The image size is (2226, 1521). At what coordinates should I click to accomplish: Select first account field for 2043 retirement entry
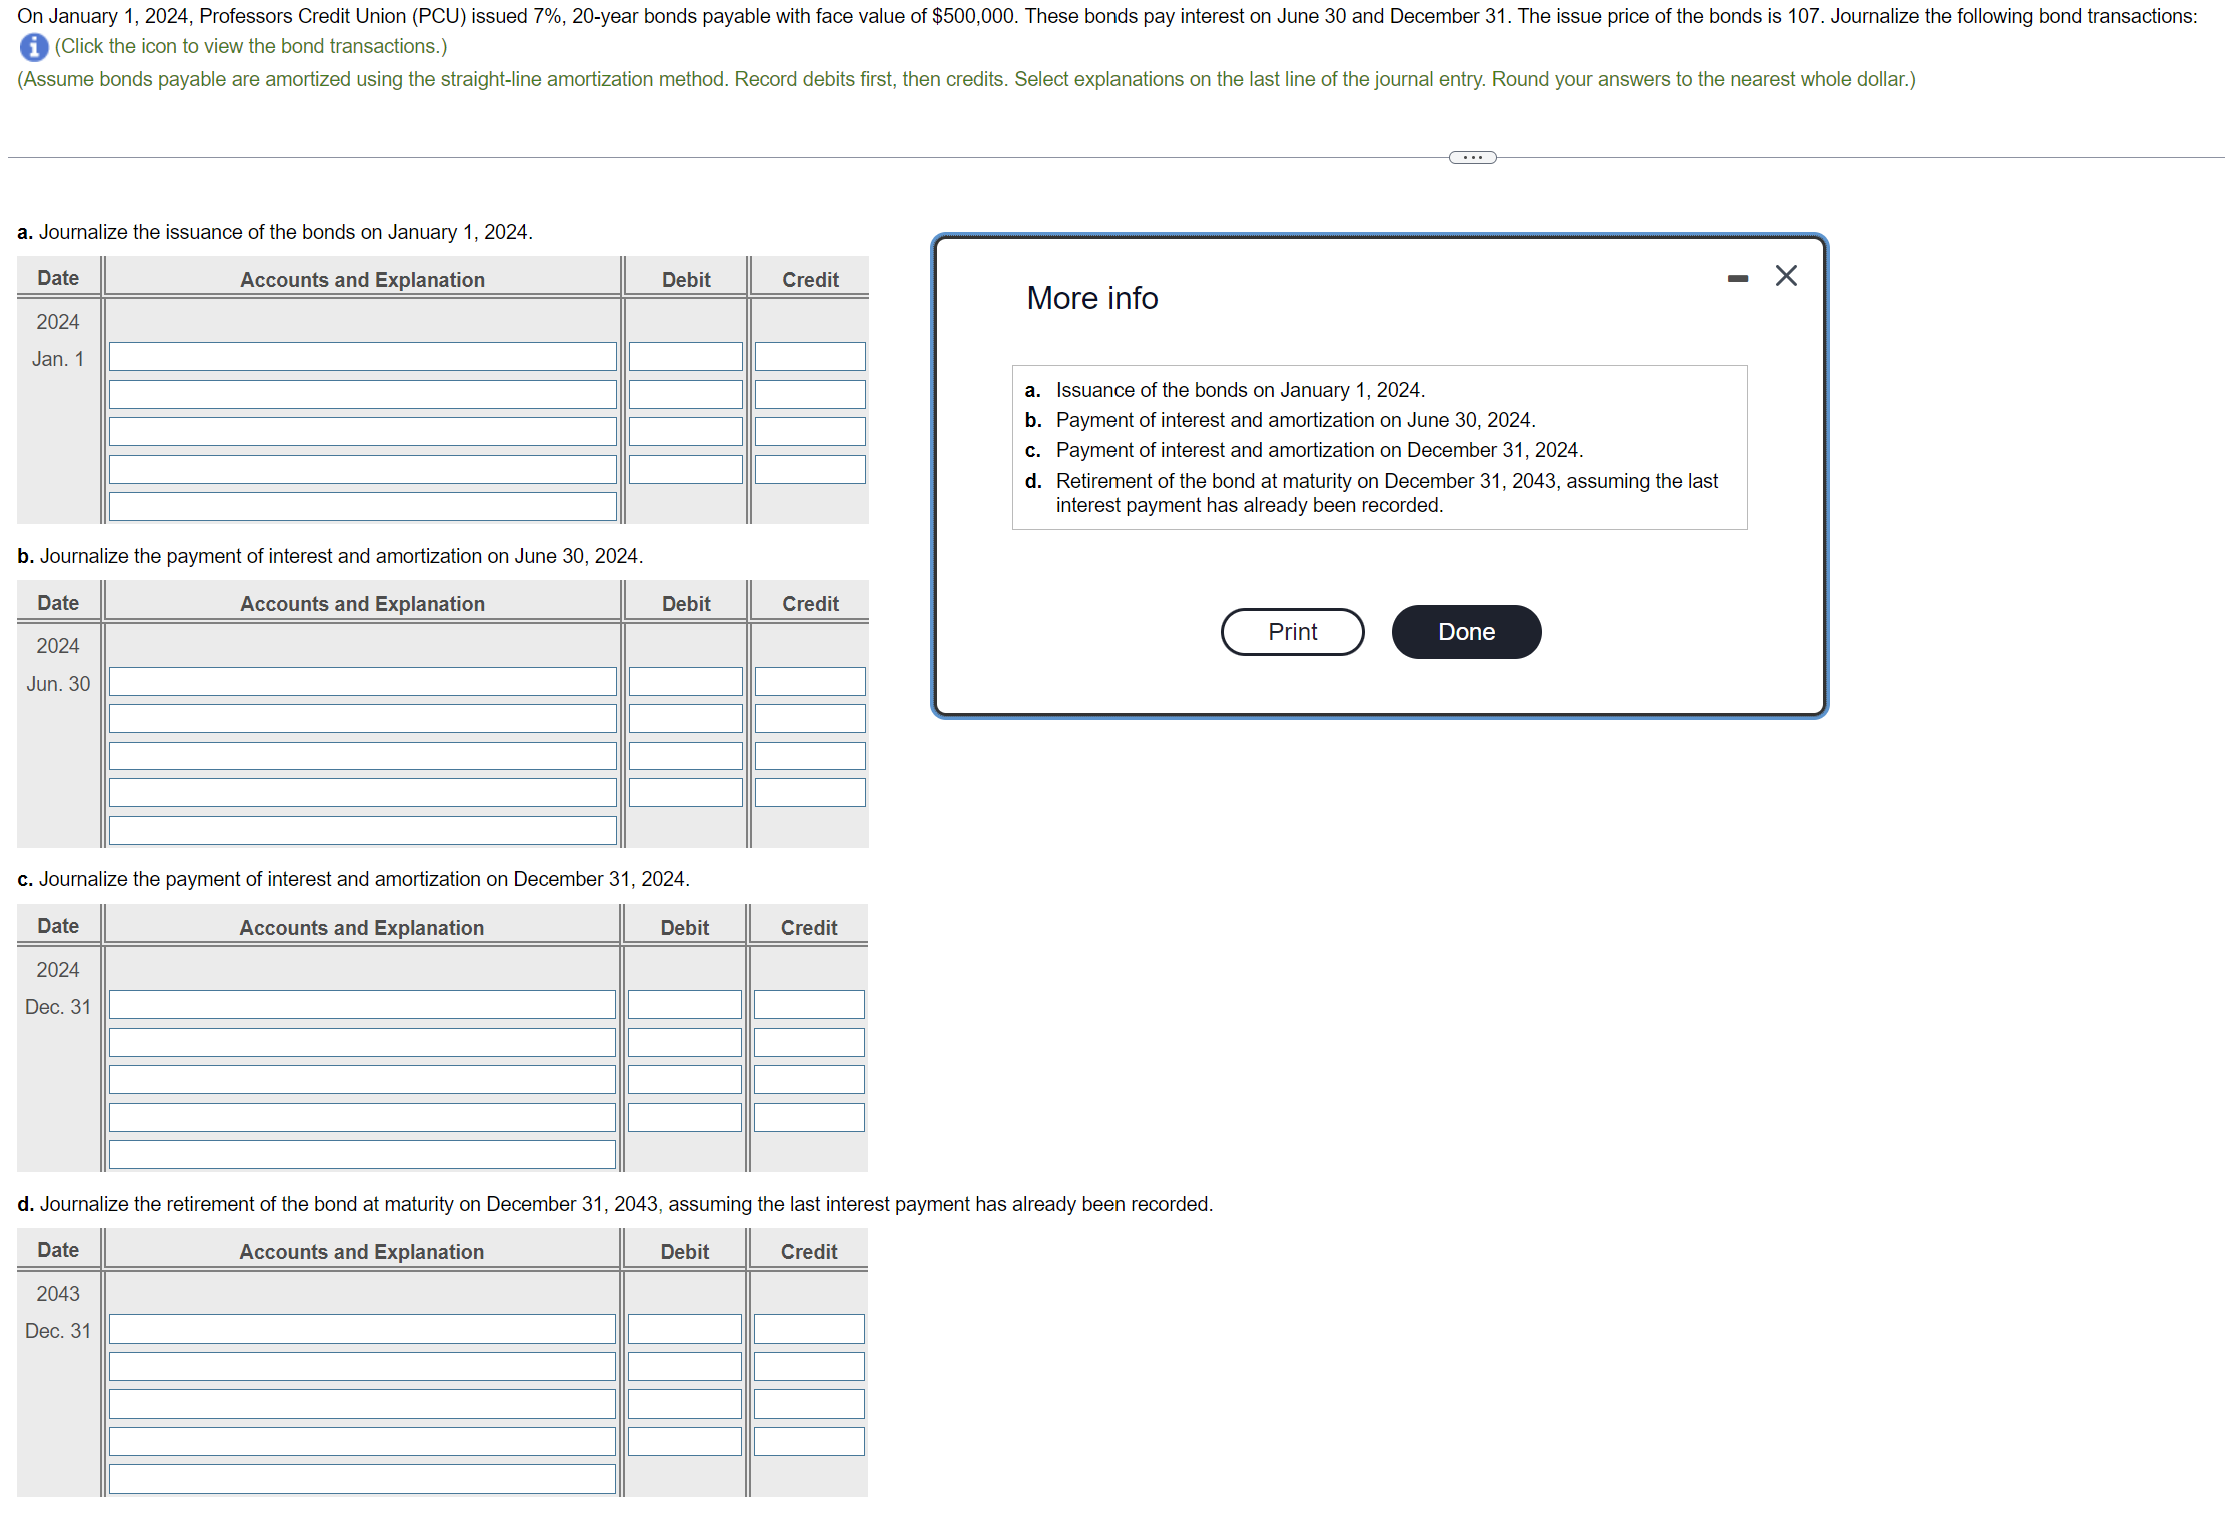362,1329
